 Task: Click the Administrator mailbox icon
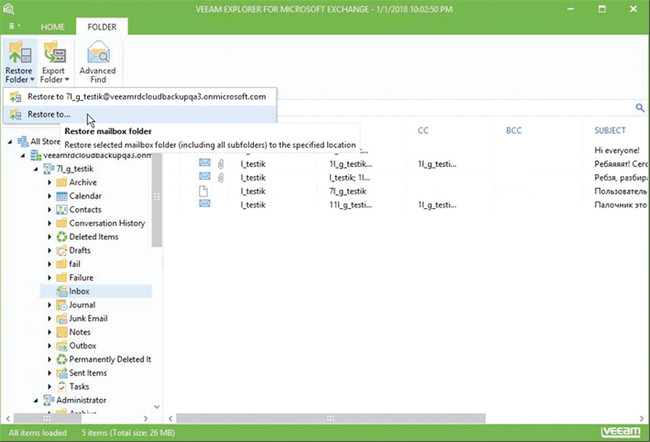49,400
